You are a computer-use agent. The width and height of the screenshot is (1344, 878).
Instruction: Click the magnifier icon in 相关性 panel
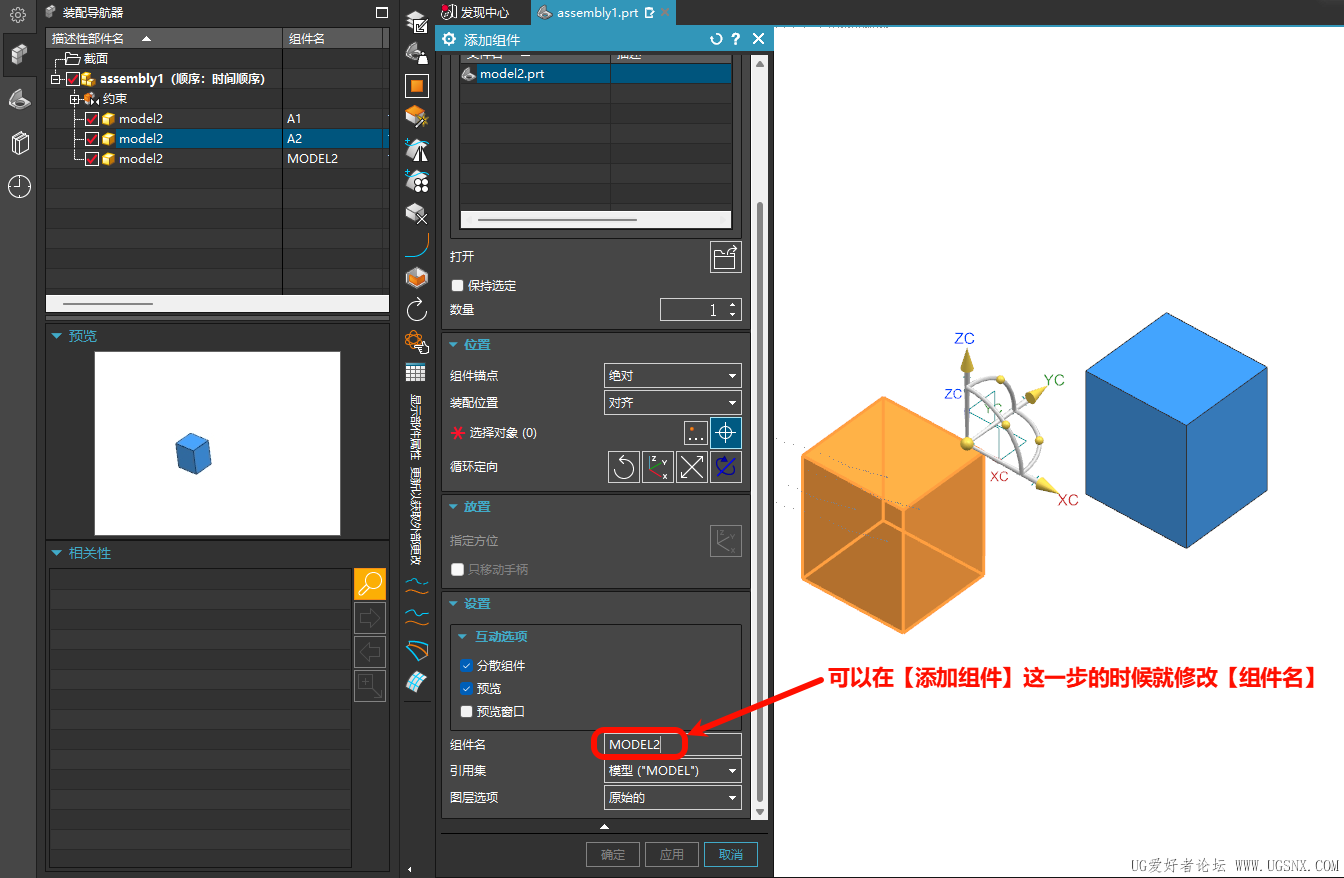pos(370,584)
